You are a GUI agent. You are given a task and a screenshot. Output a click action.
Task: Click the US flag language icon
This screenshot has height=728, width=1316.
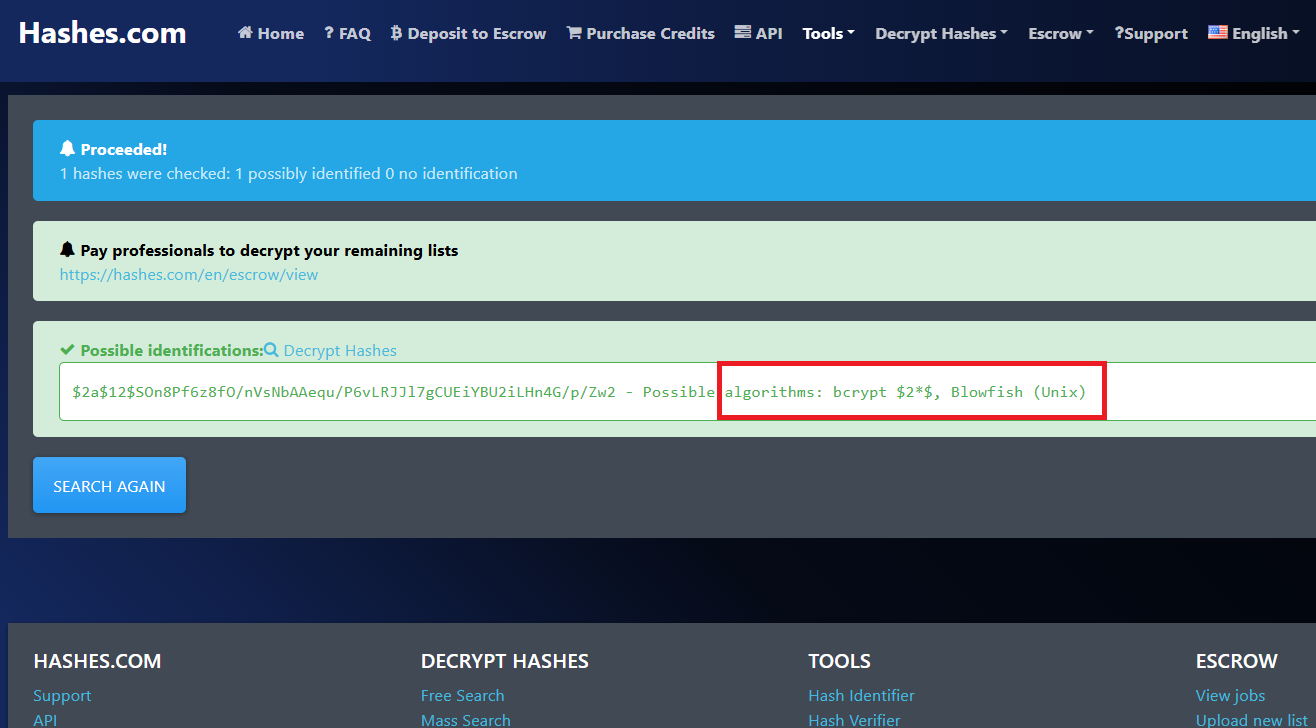point(1217,32)
